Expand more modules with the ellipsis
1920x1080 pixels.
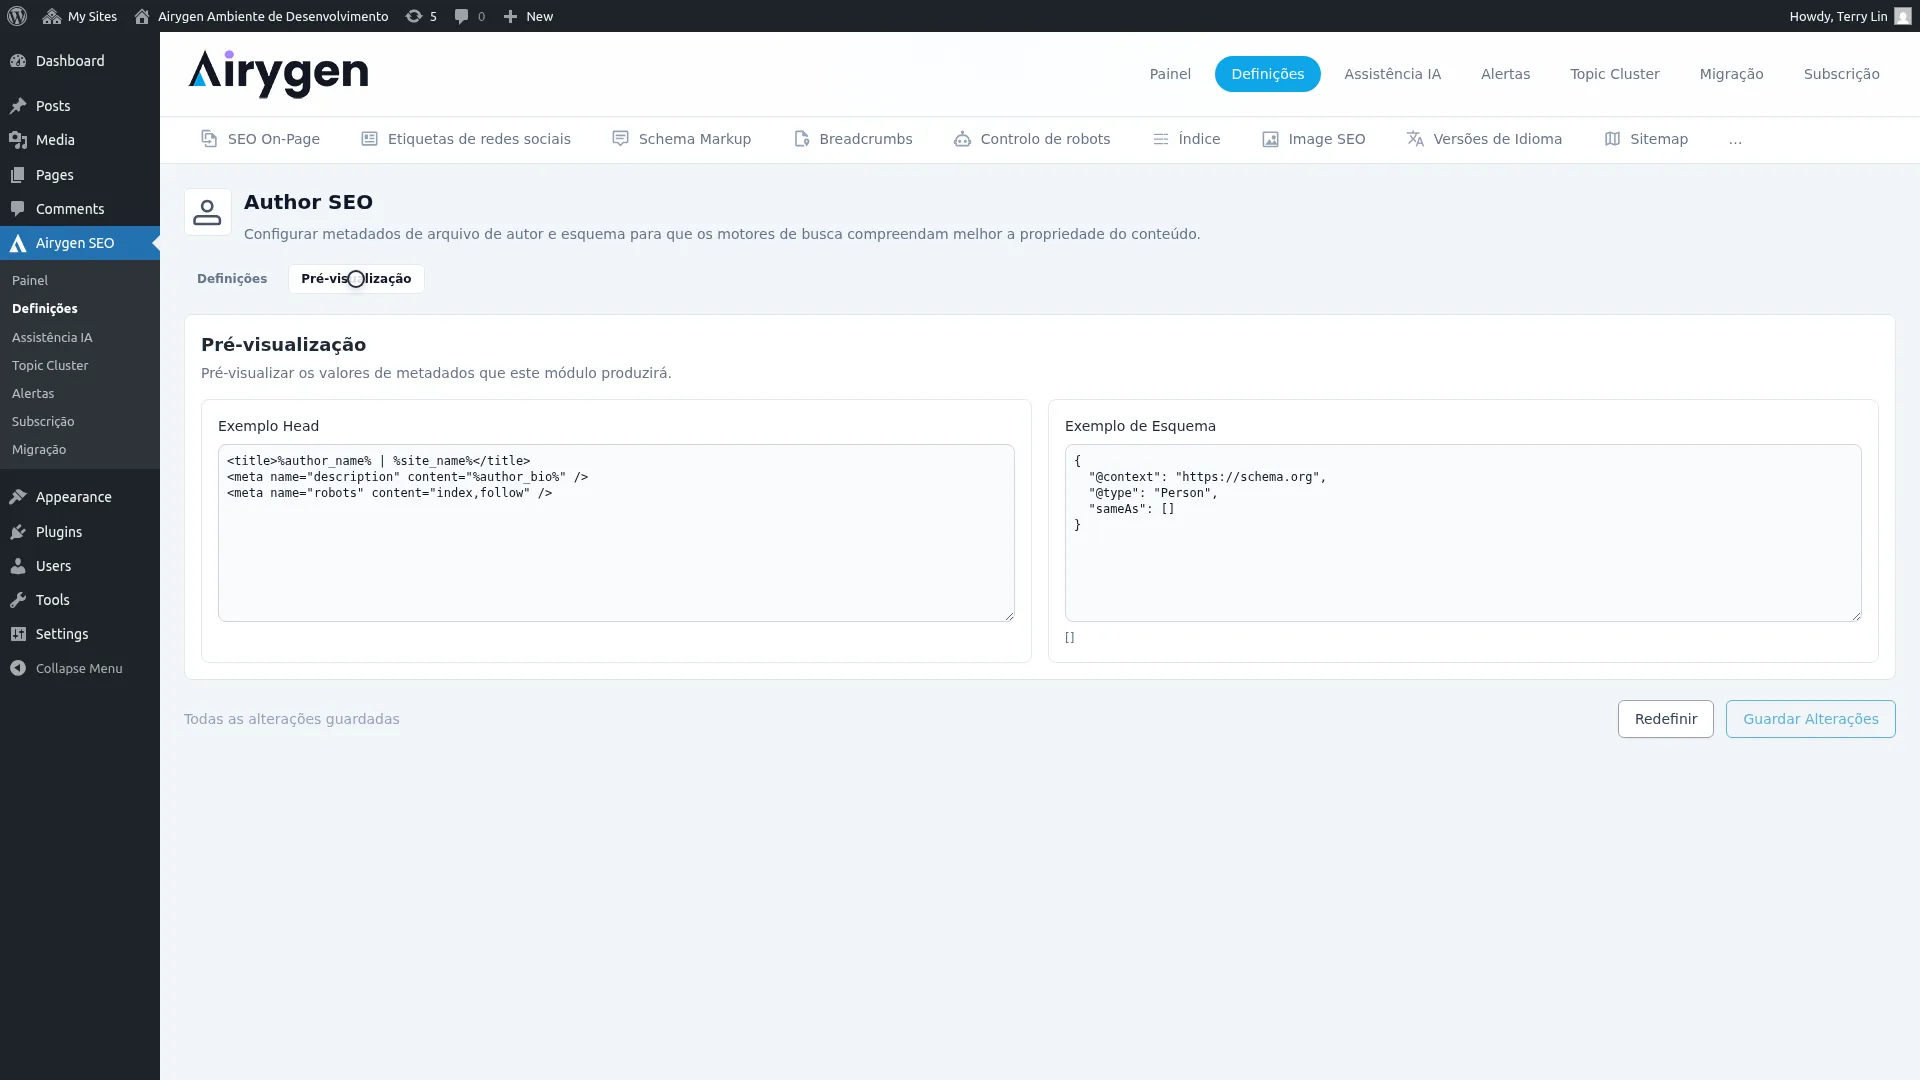pyautogui.click(x=1735, y=140)
